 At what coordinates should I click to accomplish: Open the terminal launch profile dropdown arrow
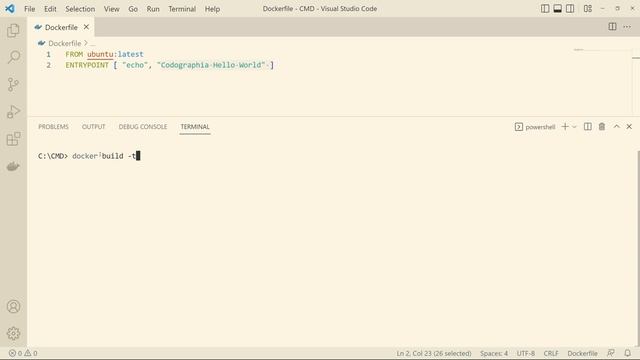(574, 127)
